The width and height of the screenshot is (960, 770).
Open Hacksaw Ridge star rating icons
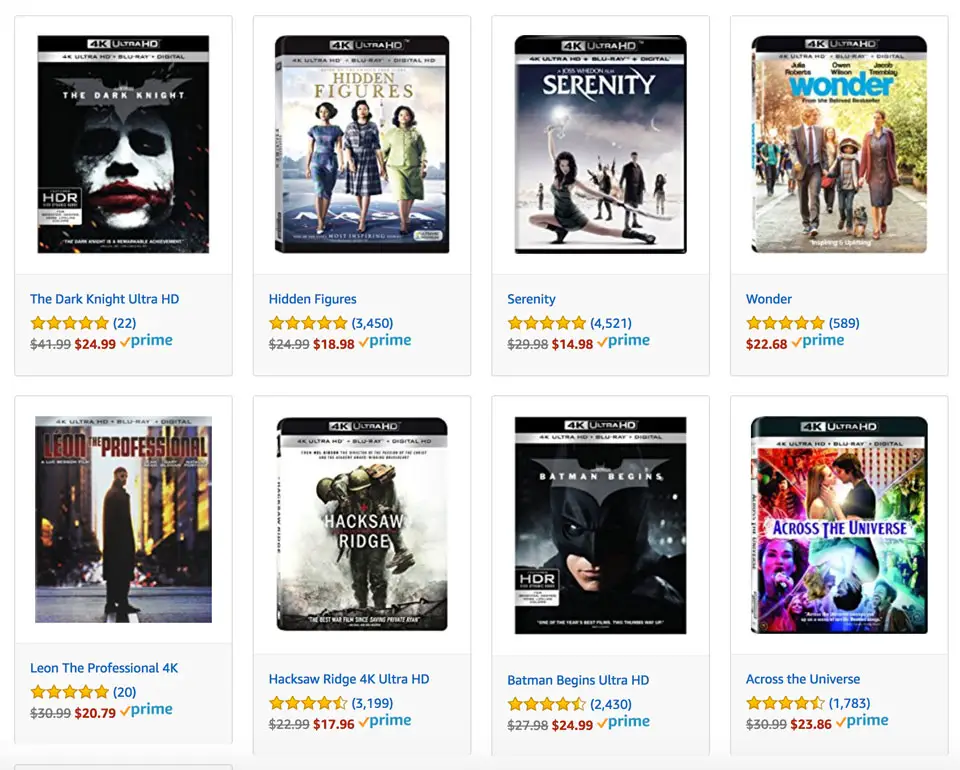coord(308,703)
